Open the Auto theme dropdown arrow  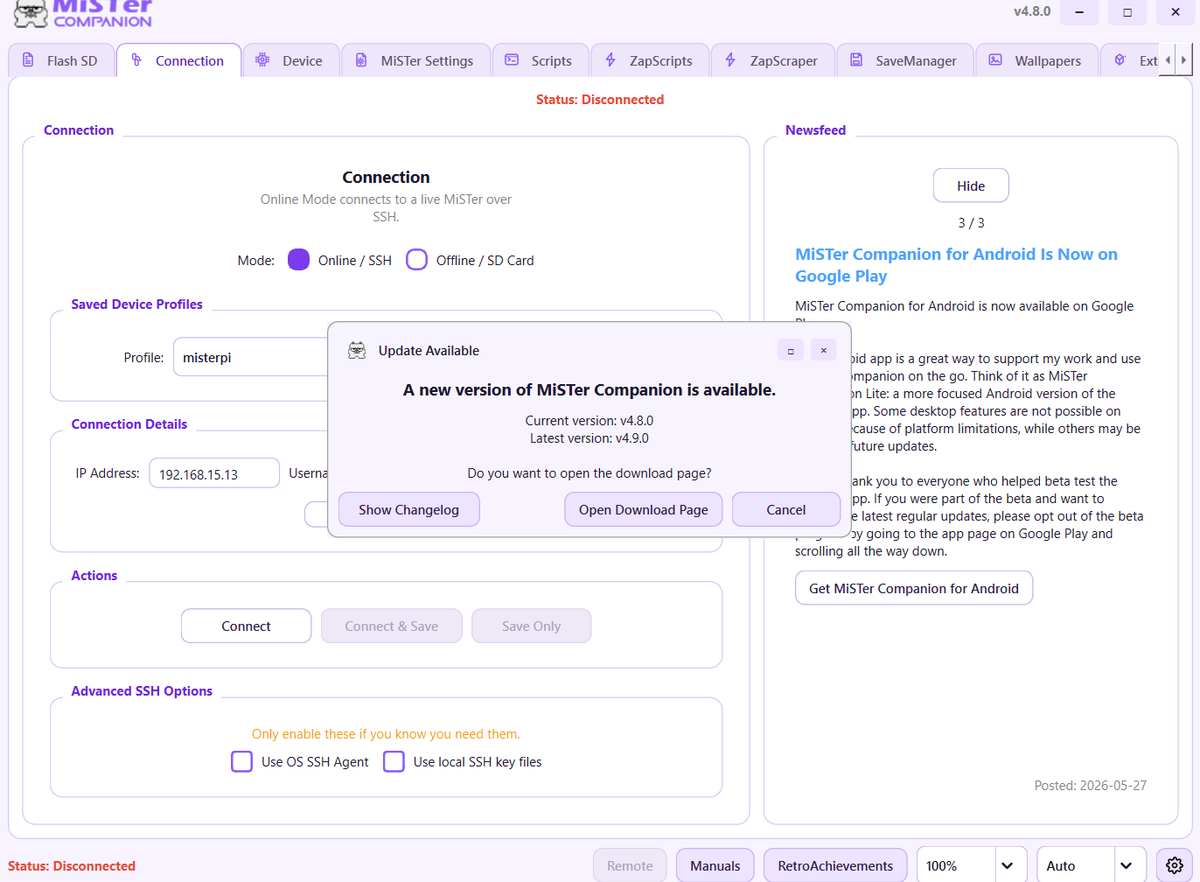(x=1126, y=866)
